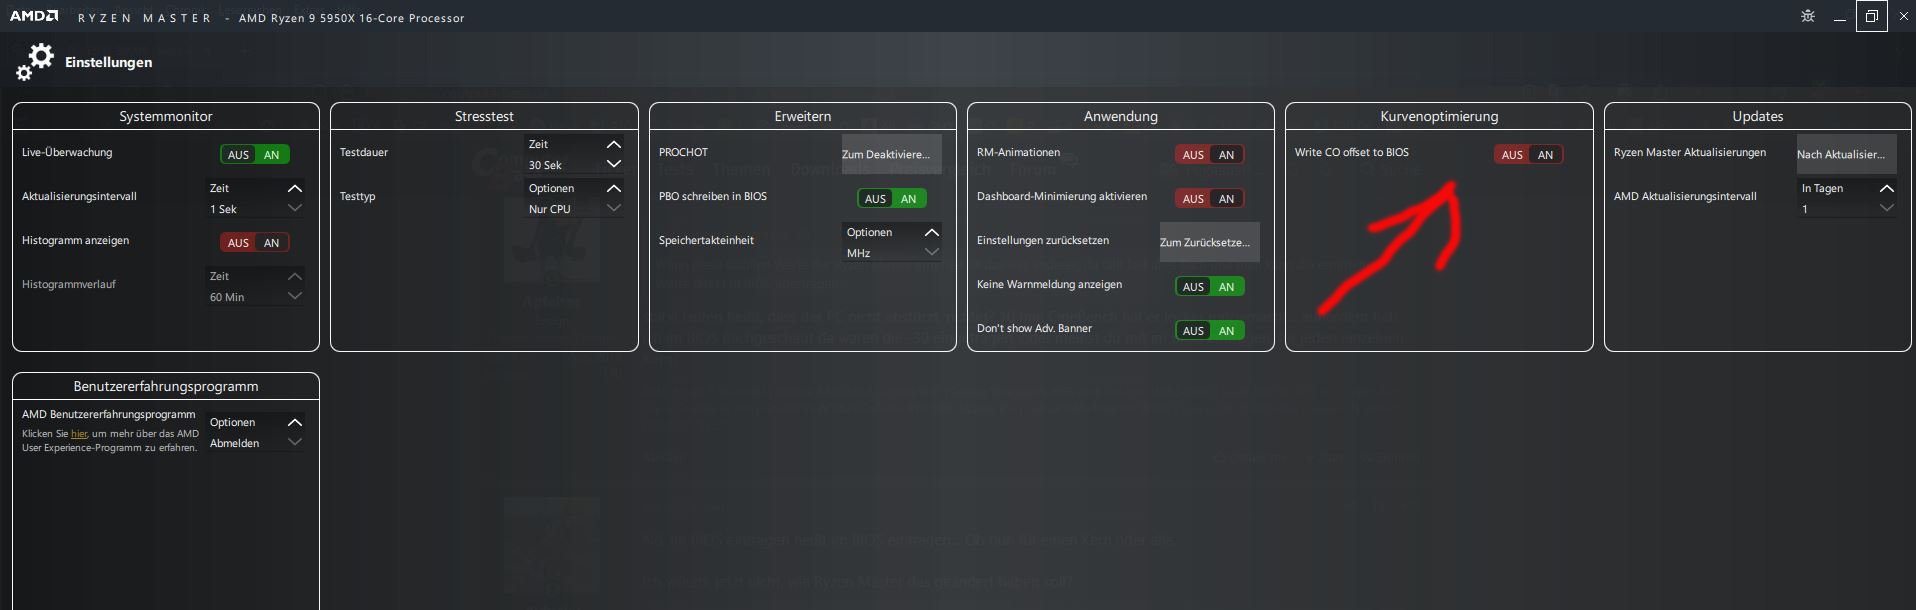Screen dimensions: 1916x610
Task: Increase Testdauer with up arrow
Action: 614,144
